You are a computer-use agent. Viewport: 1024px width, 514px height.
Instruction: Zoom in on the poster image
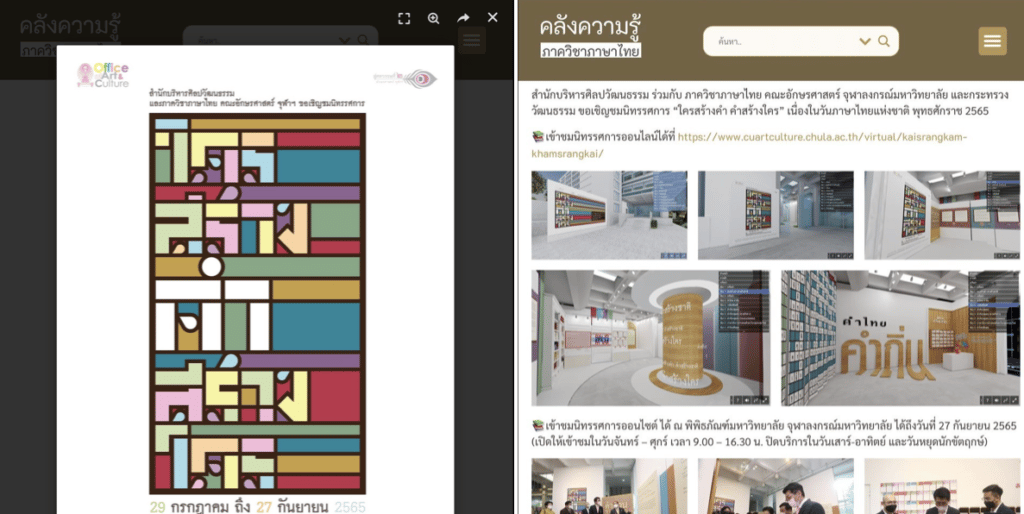coord(434,18)
